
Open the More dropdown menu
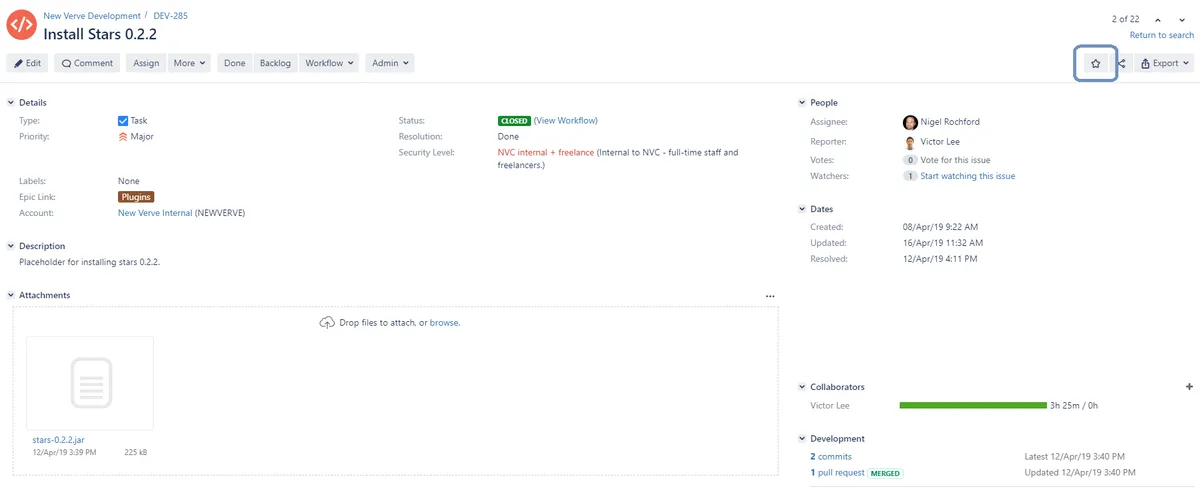[190, 63]
